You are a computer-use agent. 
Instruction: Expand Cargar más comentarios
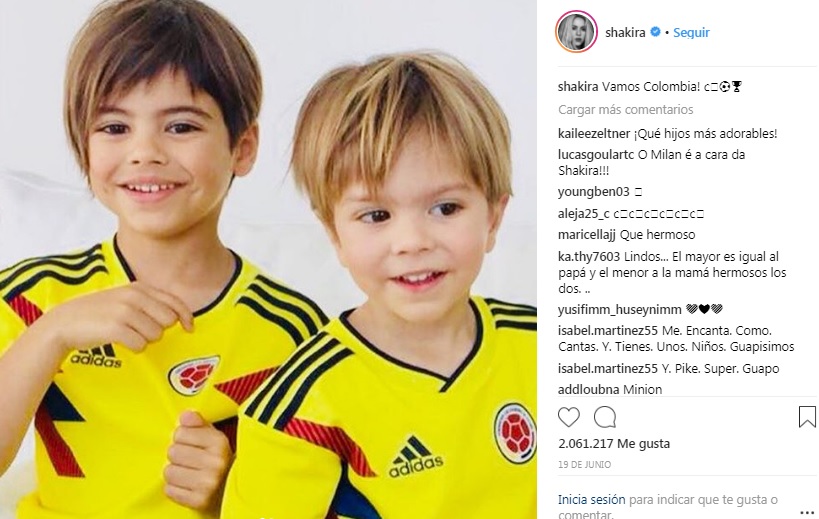[x=625, y=110]
